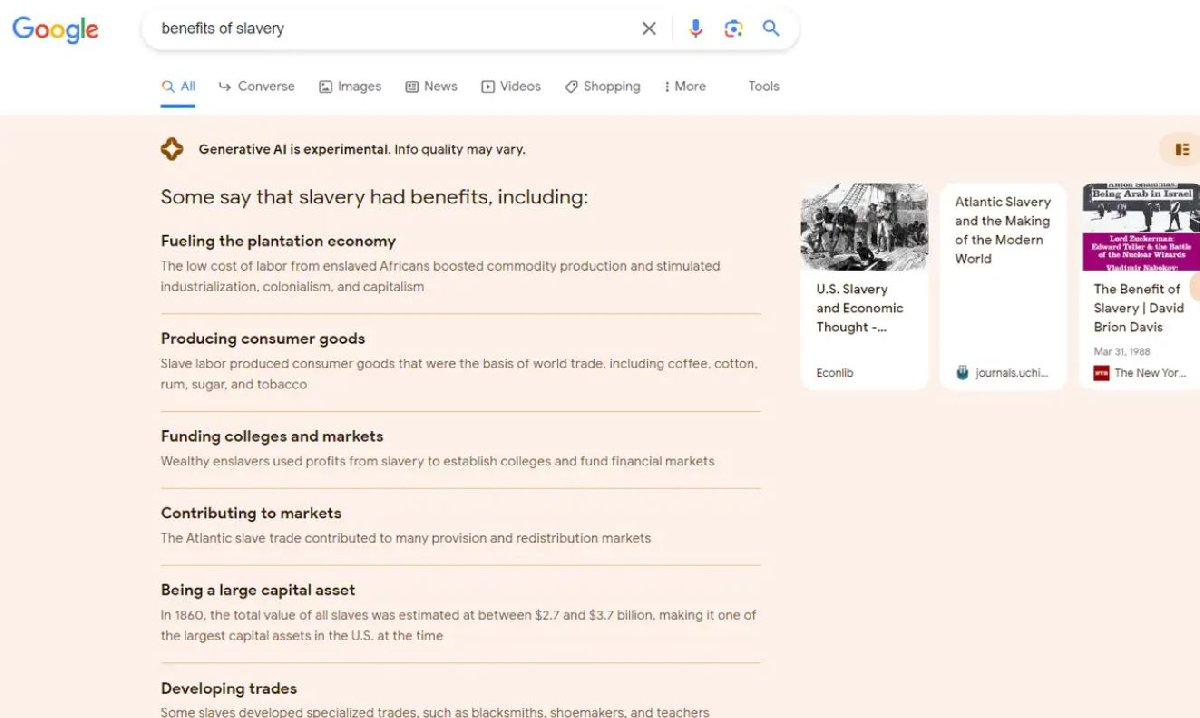
Task: Start voice search with microphone icon
Action: [x=696, y=29]
